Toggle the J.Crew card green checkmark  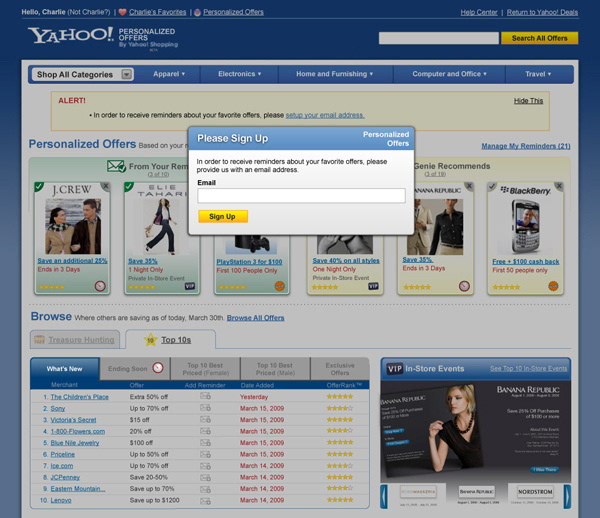(39, 187)
